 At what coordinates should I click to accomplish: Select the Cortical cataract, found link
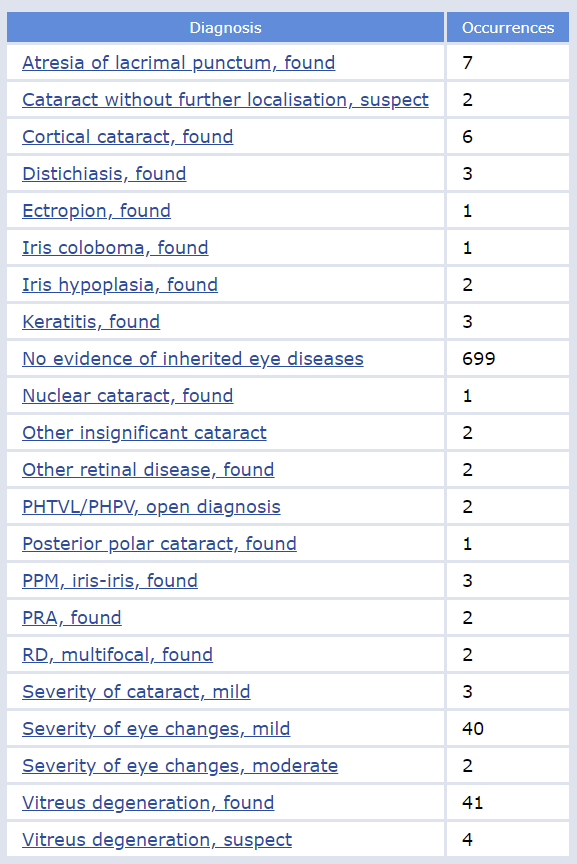point(128,137)
